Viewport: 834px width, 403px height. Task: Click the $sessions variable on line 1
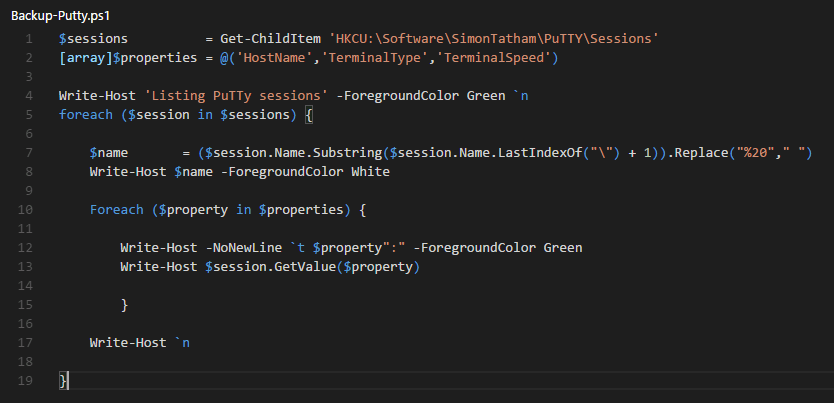pyautogui.click(x=93, y=39)
